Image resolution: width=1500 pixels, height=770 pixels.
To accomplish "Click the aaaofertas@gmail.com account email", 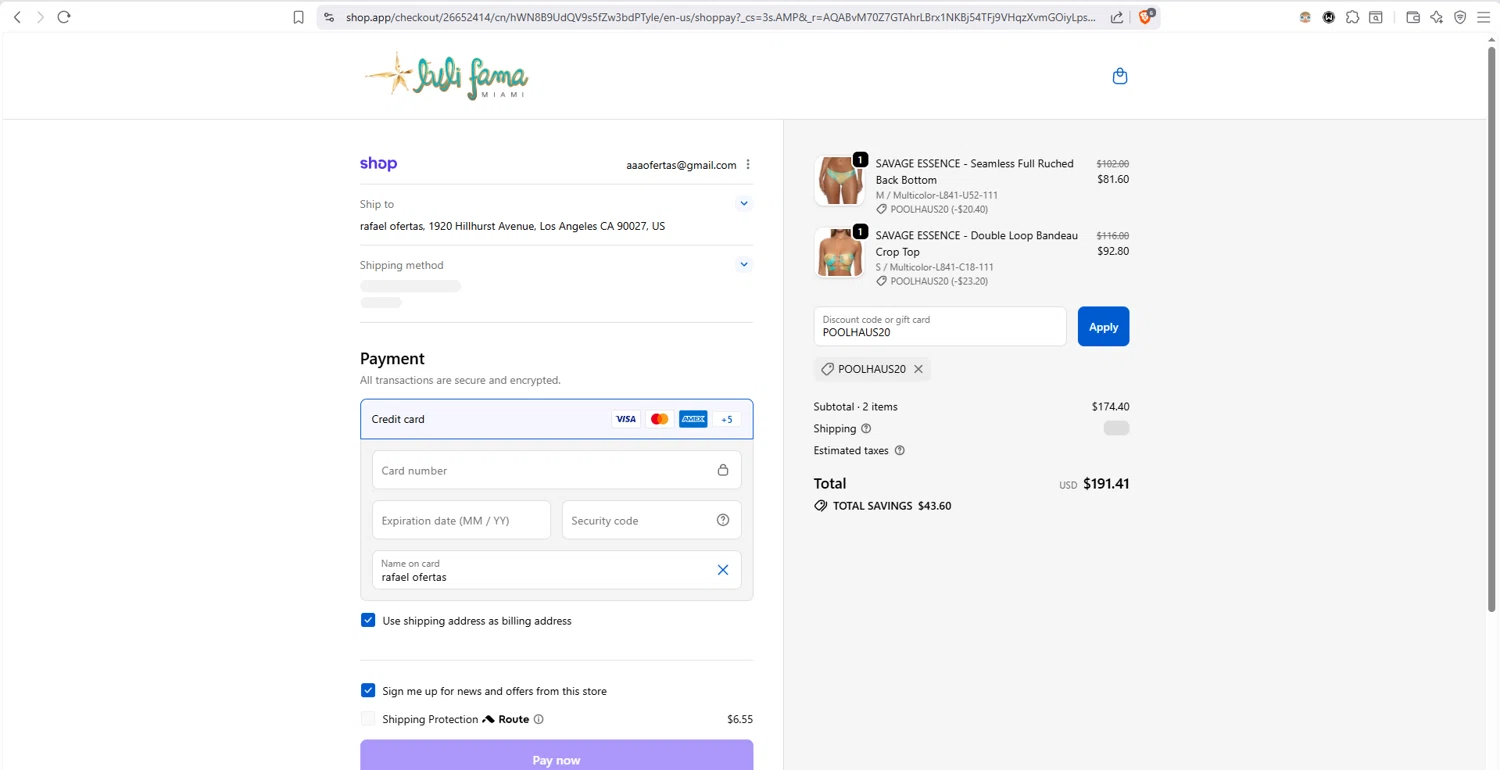I will 681,165.
